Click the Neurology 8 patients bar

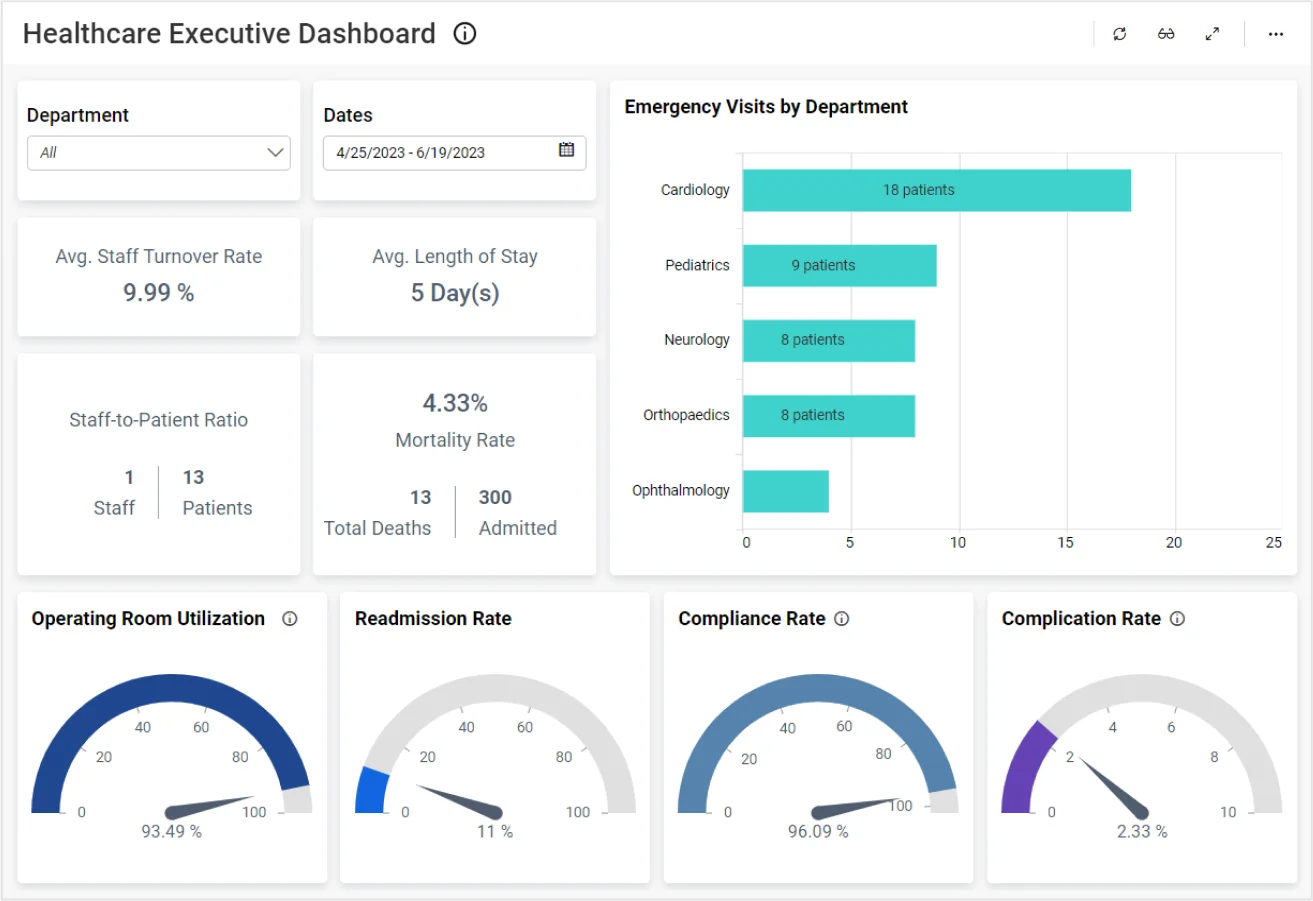(x=828, y=340)
